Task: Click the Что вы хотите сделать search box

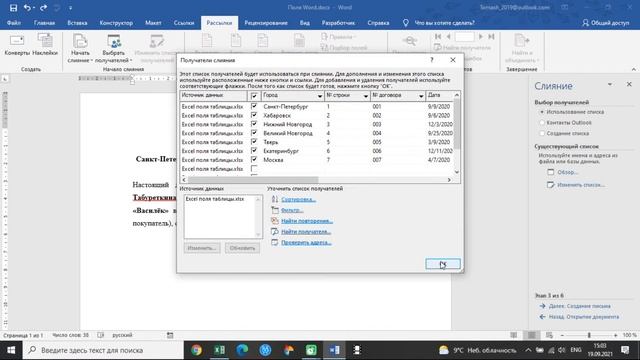Action: click(444, 23)
